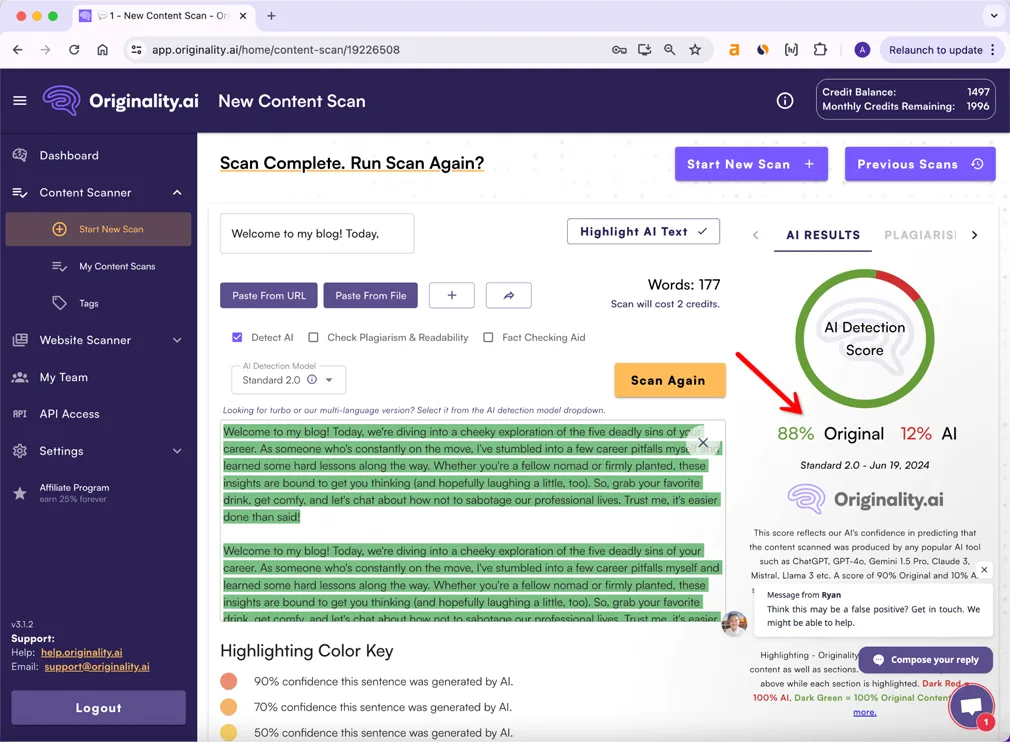
Task: Click the zoom magnifier icon in address bar
Action: 670,50
